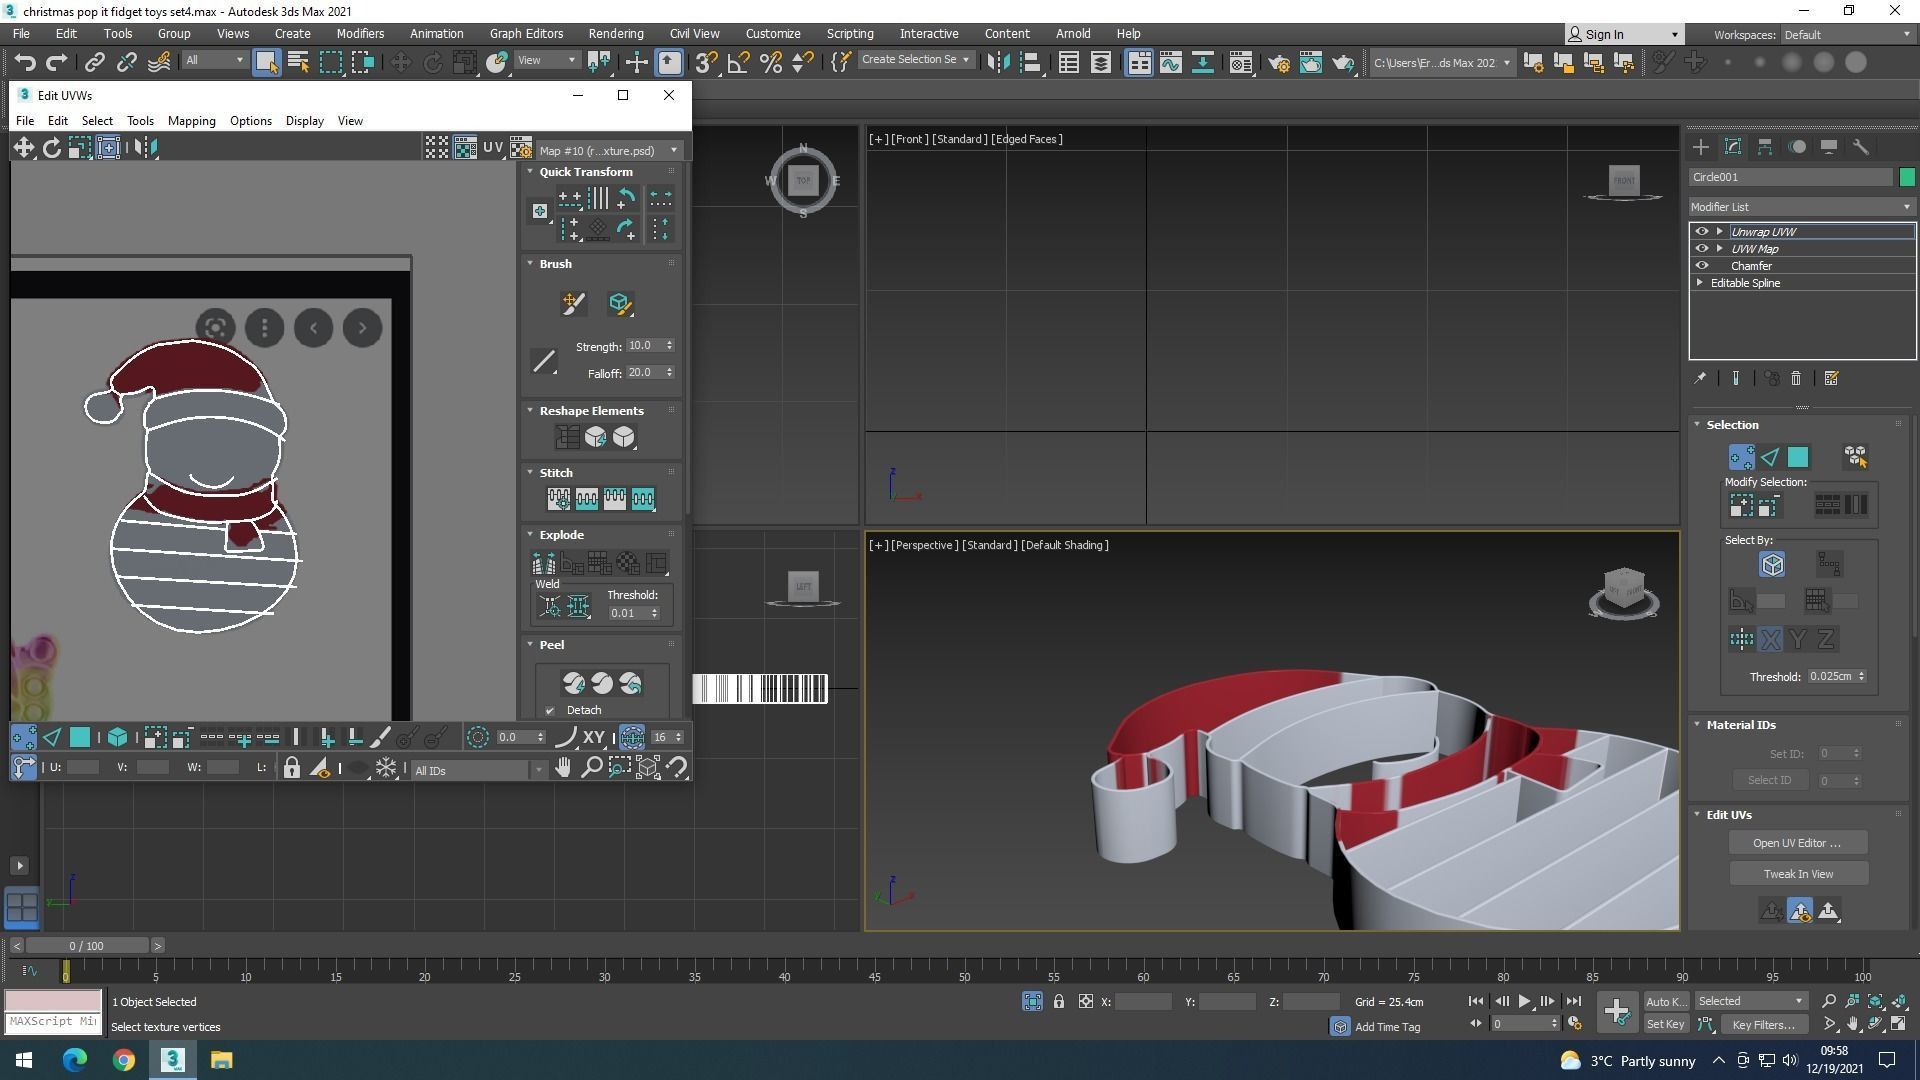Enable Polygon sub-object mode in Selection rollout
This screenshot has width=1920, height=1080.
(1797, 457)
